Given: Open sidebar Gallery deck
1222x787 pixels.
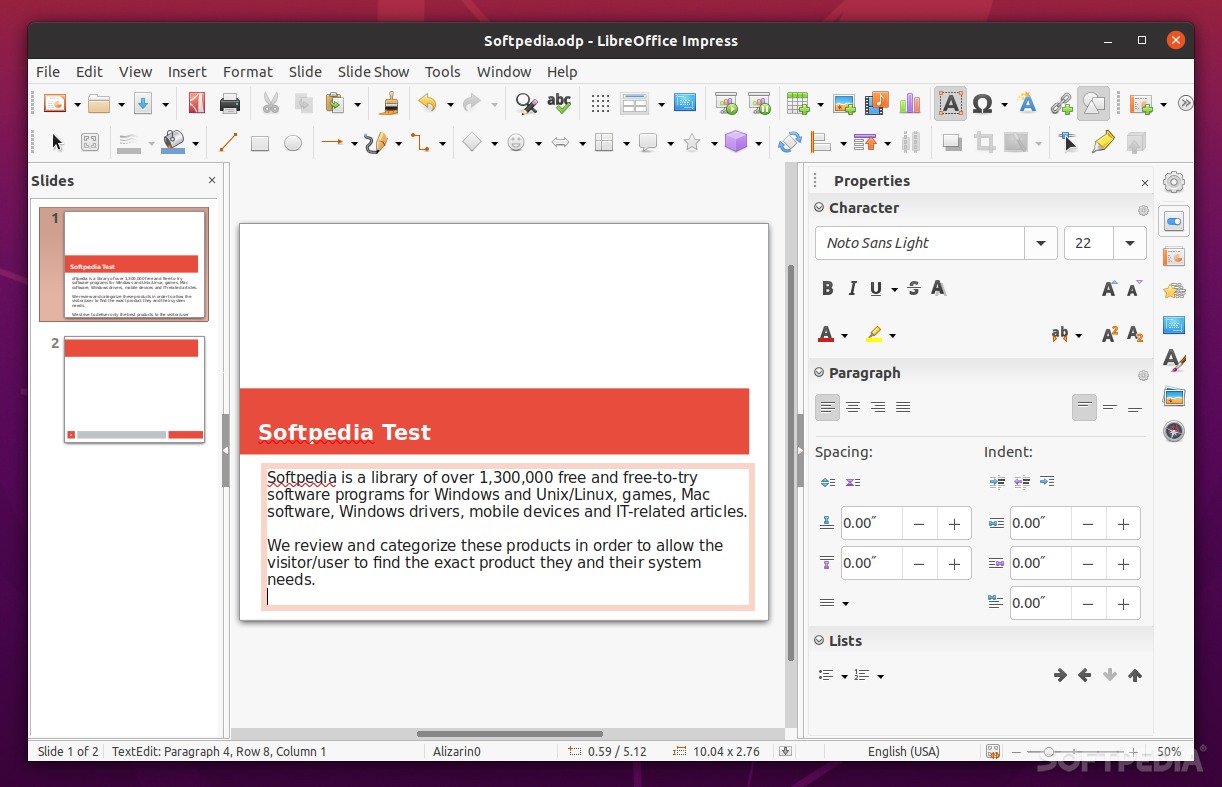Looking at the screenshot, I should point(1174,397).
